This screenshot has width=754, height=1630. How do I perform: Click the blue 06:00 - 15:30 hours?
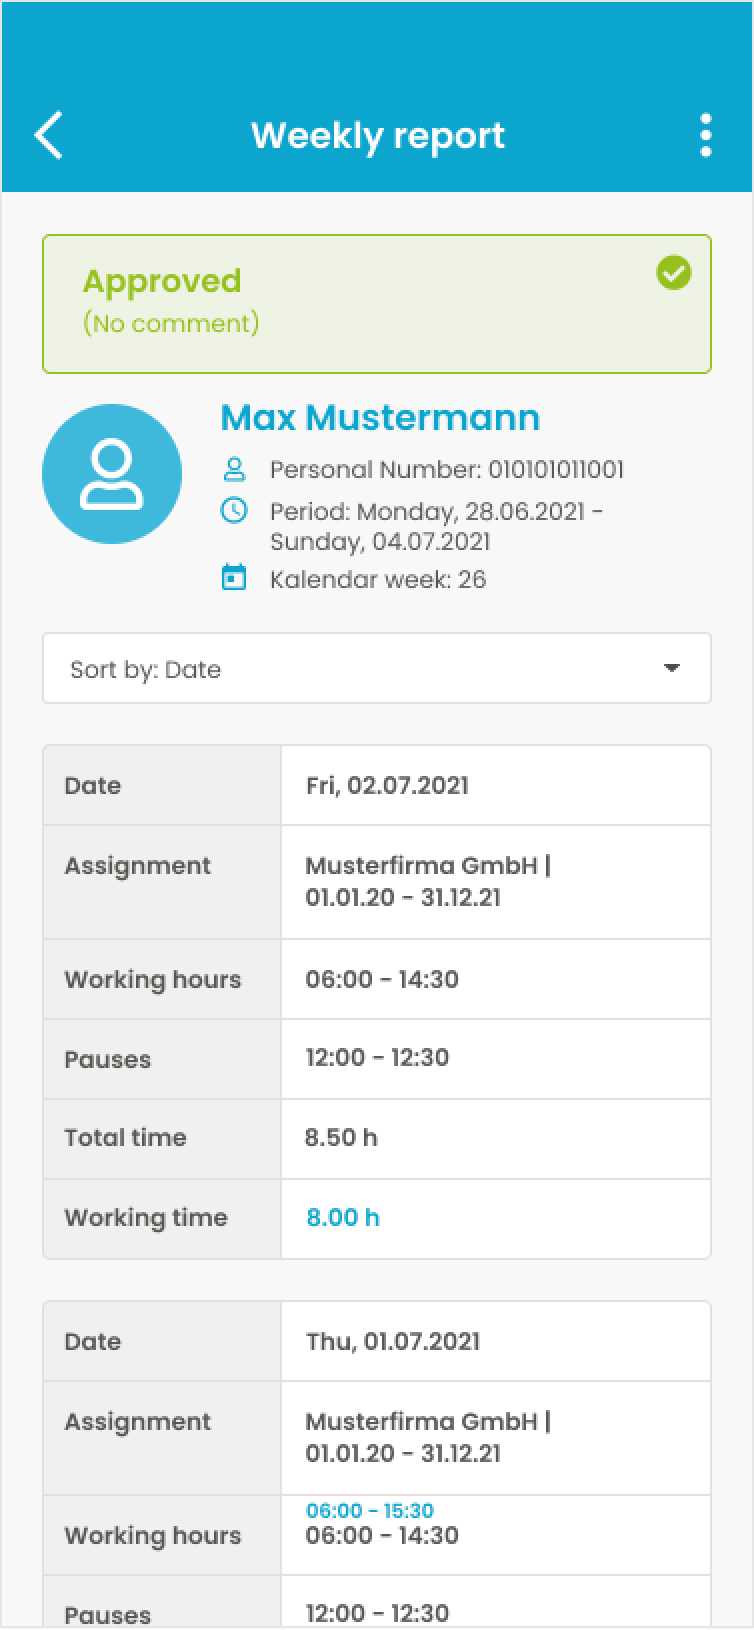370,1510
